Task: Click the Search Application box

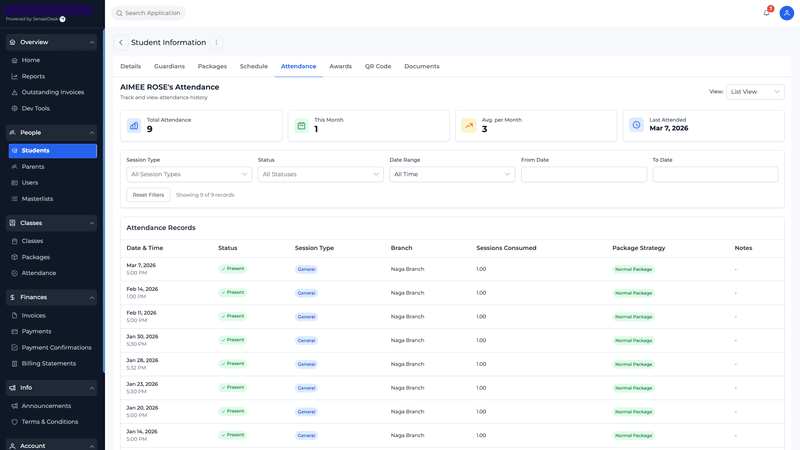Action: [x=149, y=13]
